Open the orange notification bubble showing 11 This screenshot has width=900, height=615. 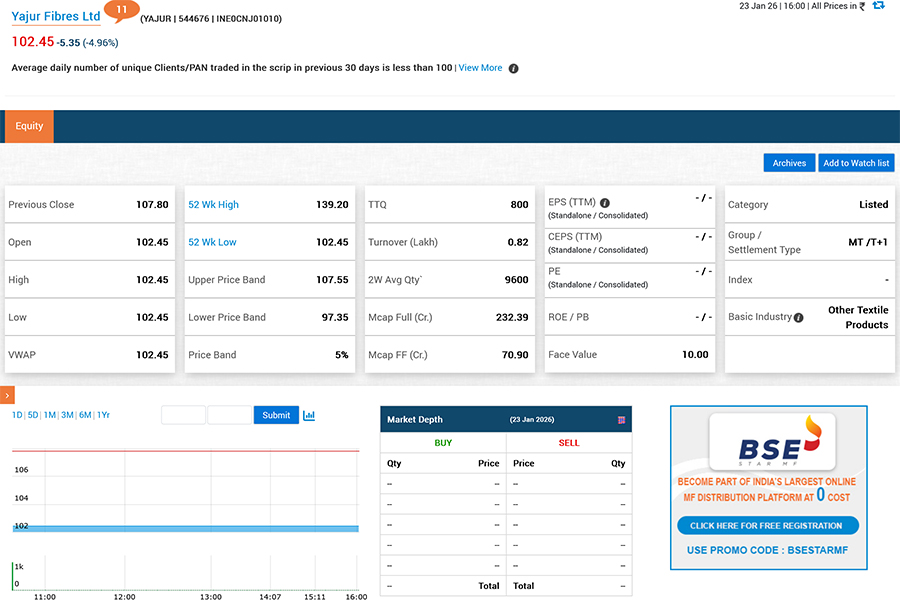[122, 11]
